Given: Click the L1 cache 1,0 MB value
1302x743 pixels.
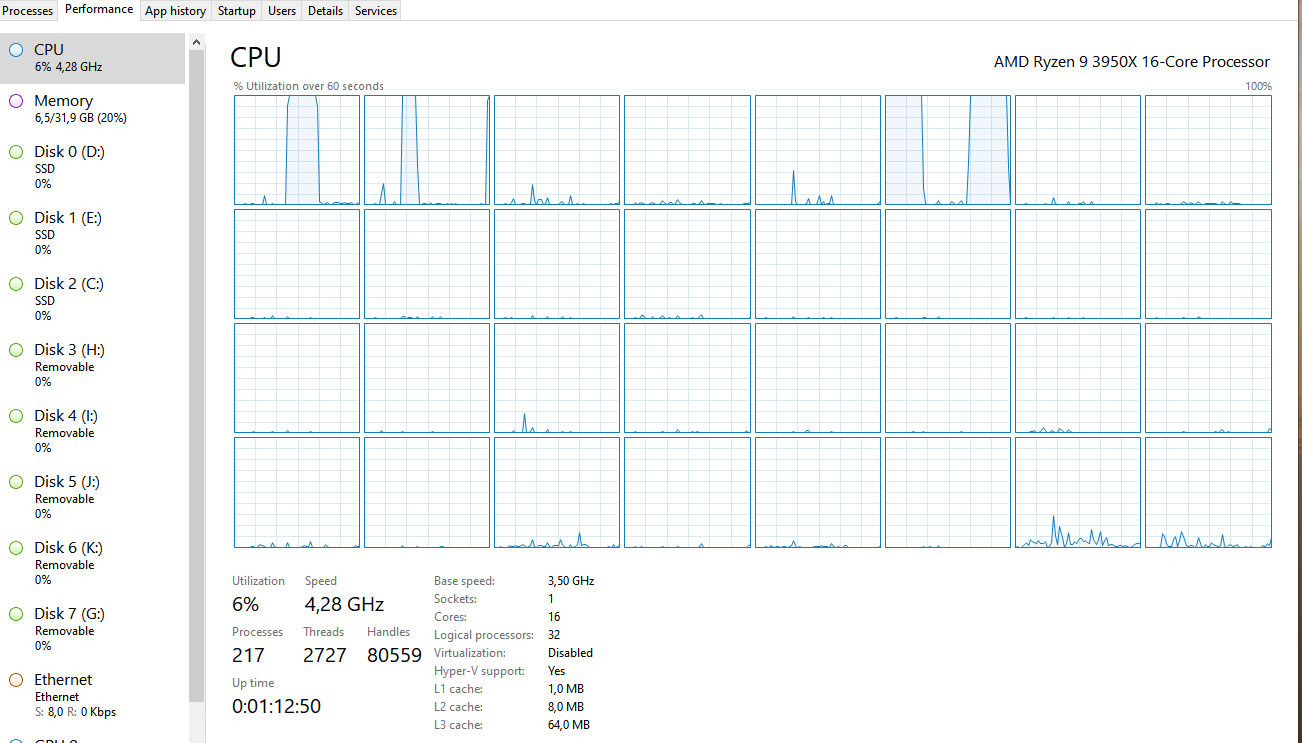Looking at the screenshot, I should pyautogui.click(x=566, y=689).
